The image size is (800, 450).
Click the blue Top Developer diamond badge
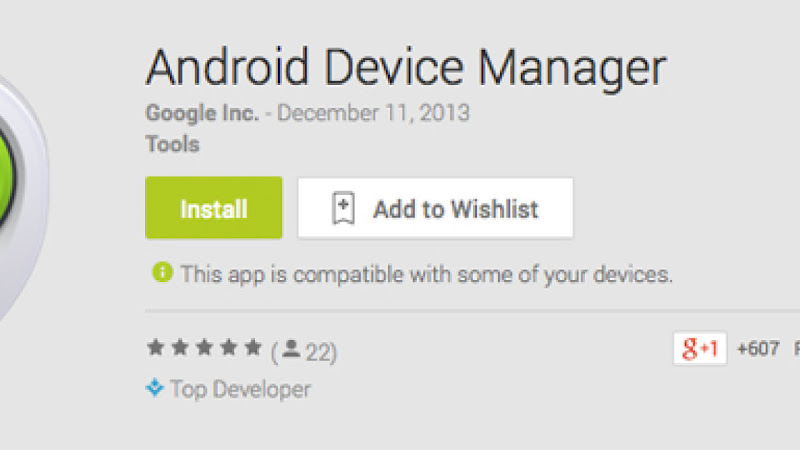pos(155,388)
